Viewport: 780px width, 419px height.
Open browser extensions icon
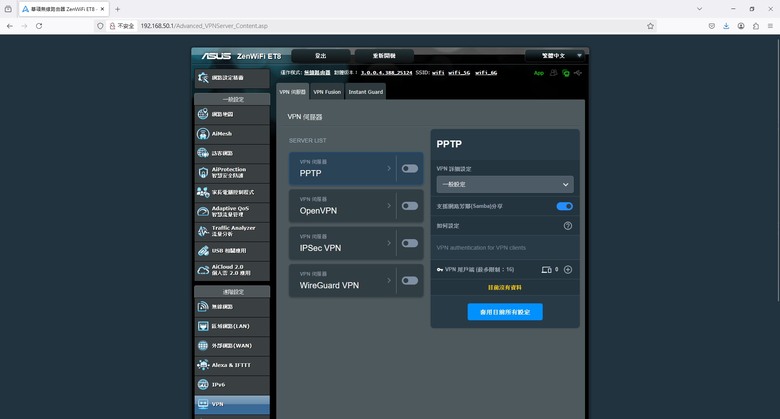coord(756,26)
